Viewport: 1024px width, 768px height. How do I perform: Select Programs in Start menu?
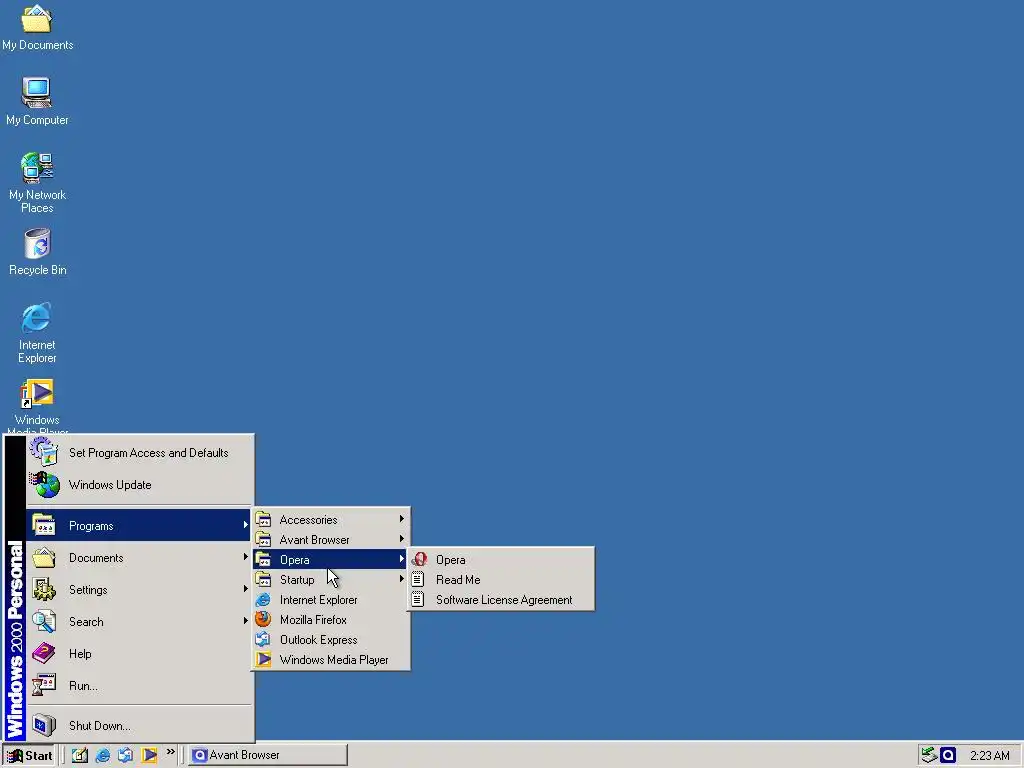140,526
